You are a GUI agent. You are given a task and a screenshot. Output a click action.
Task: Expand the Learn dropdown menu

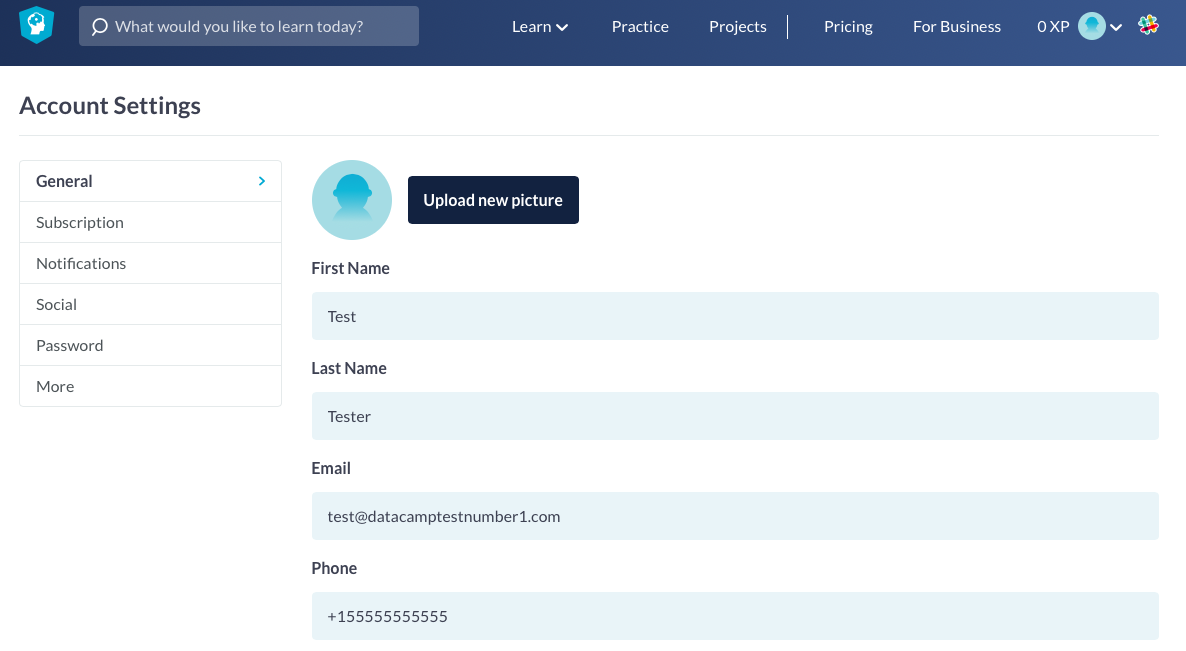[x=540, y=27]
